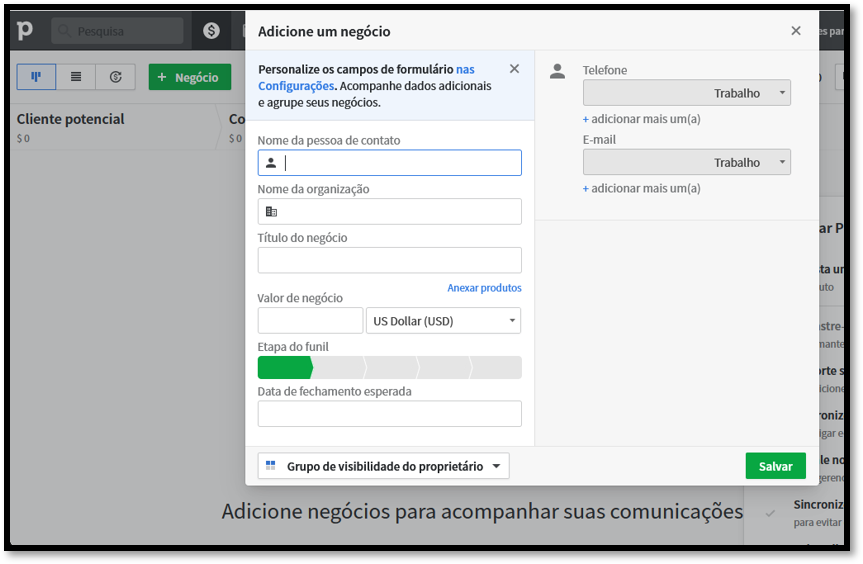Focus Título do negócio field
This screenshot has height=564, width=863.
tap(390, 260)
